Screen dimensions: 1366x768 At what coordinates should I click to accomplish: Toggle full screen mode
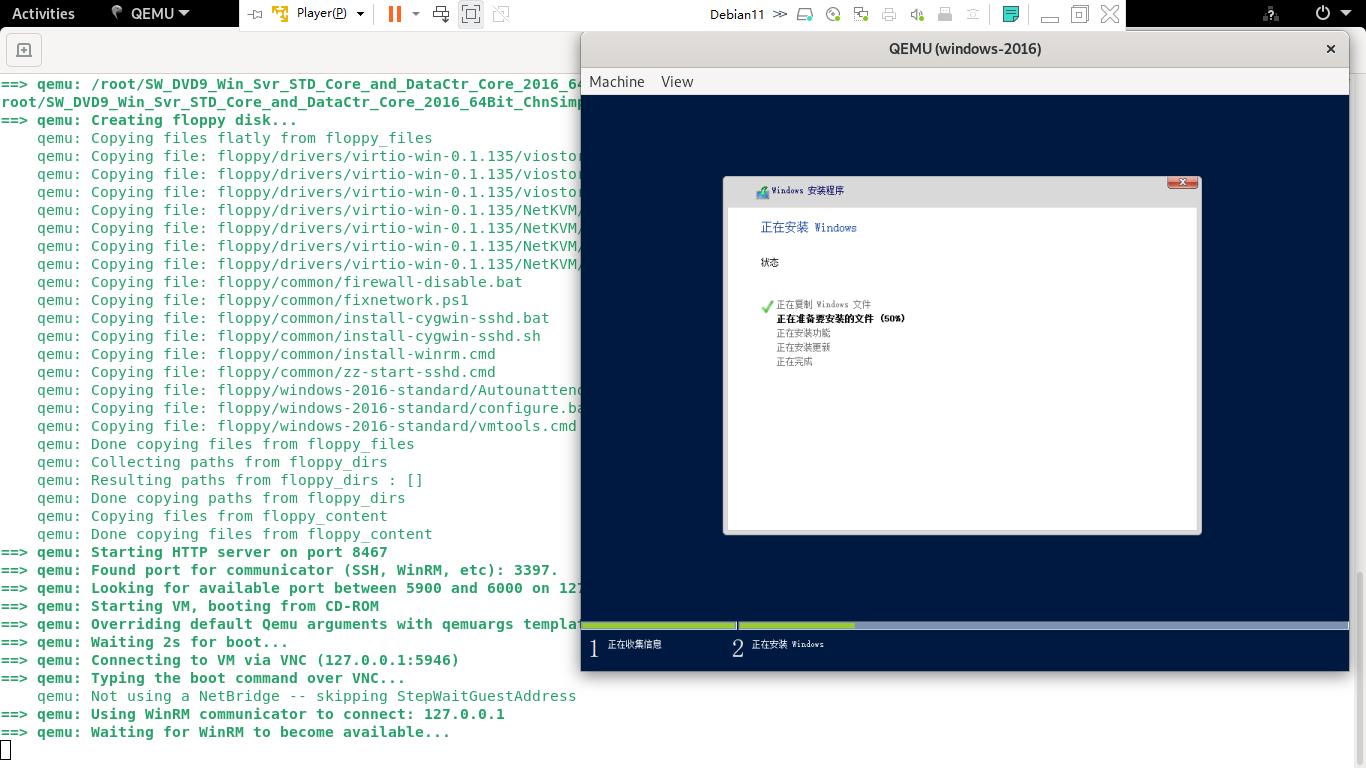[x=471, y=14]
